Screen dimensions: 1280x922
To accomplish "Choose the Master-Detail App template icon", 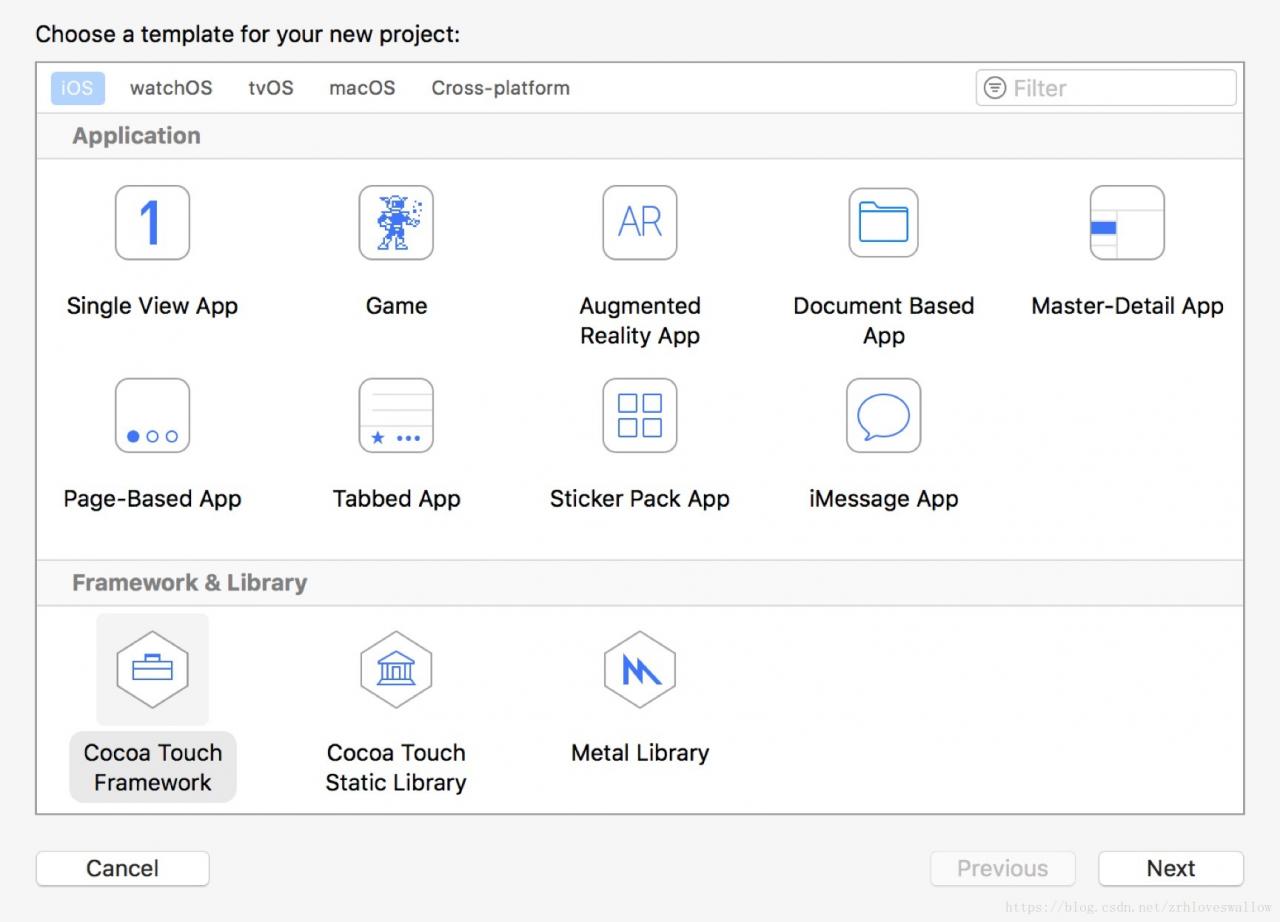I will point(1127,223).
